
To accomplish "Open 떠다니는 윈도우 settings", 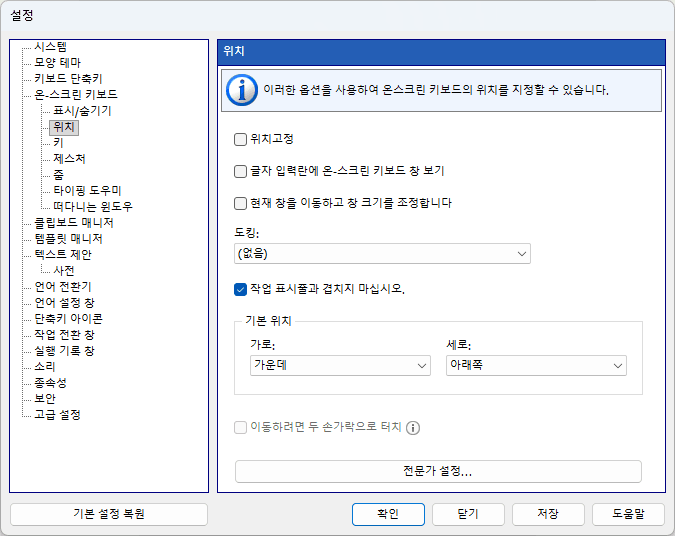I will tap(93, 207).
